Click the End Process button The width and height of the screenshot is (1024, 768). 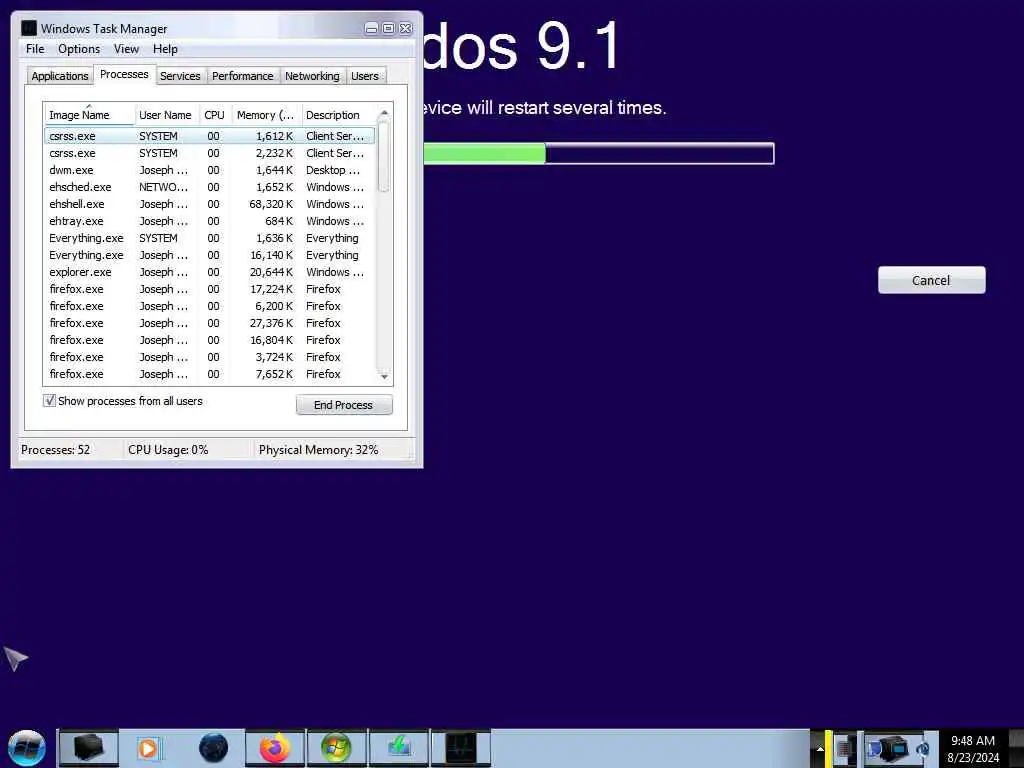[344, 405]
